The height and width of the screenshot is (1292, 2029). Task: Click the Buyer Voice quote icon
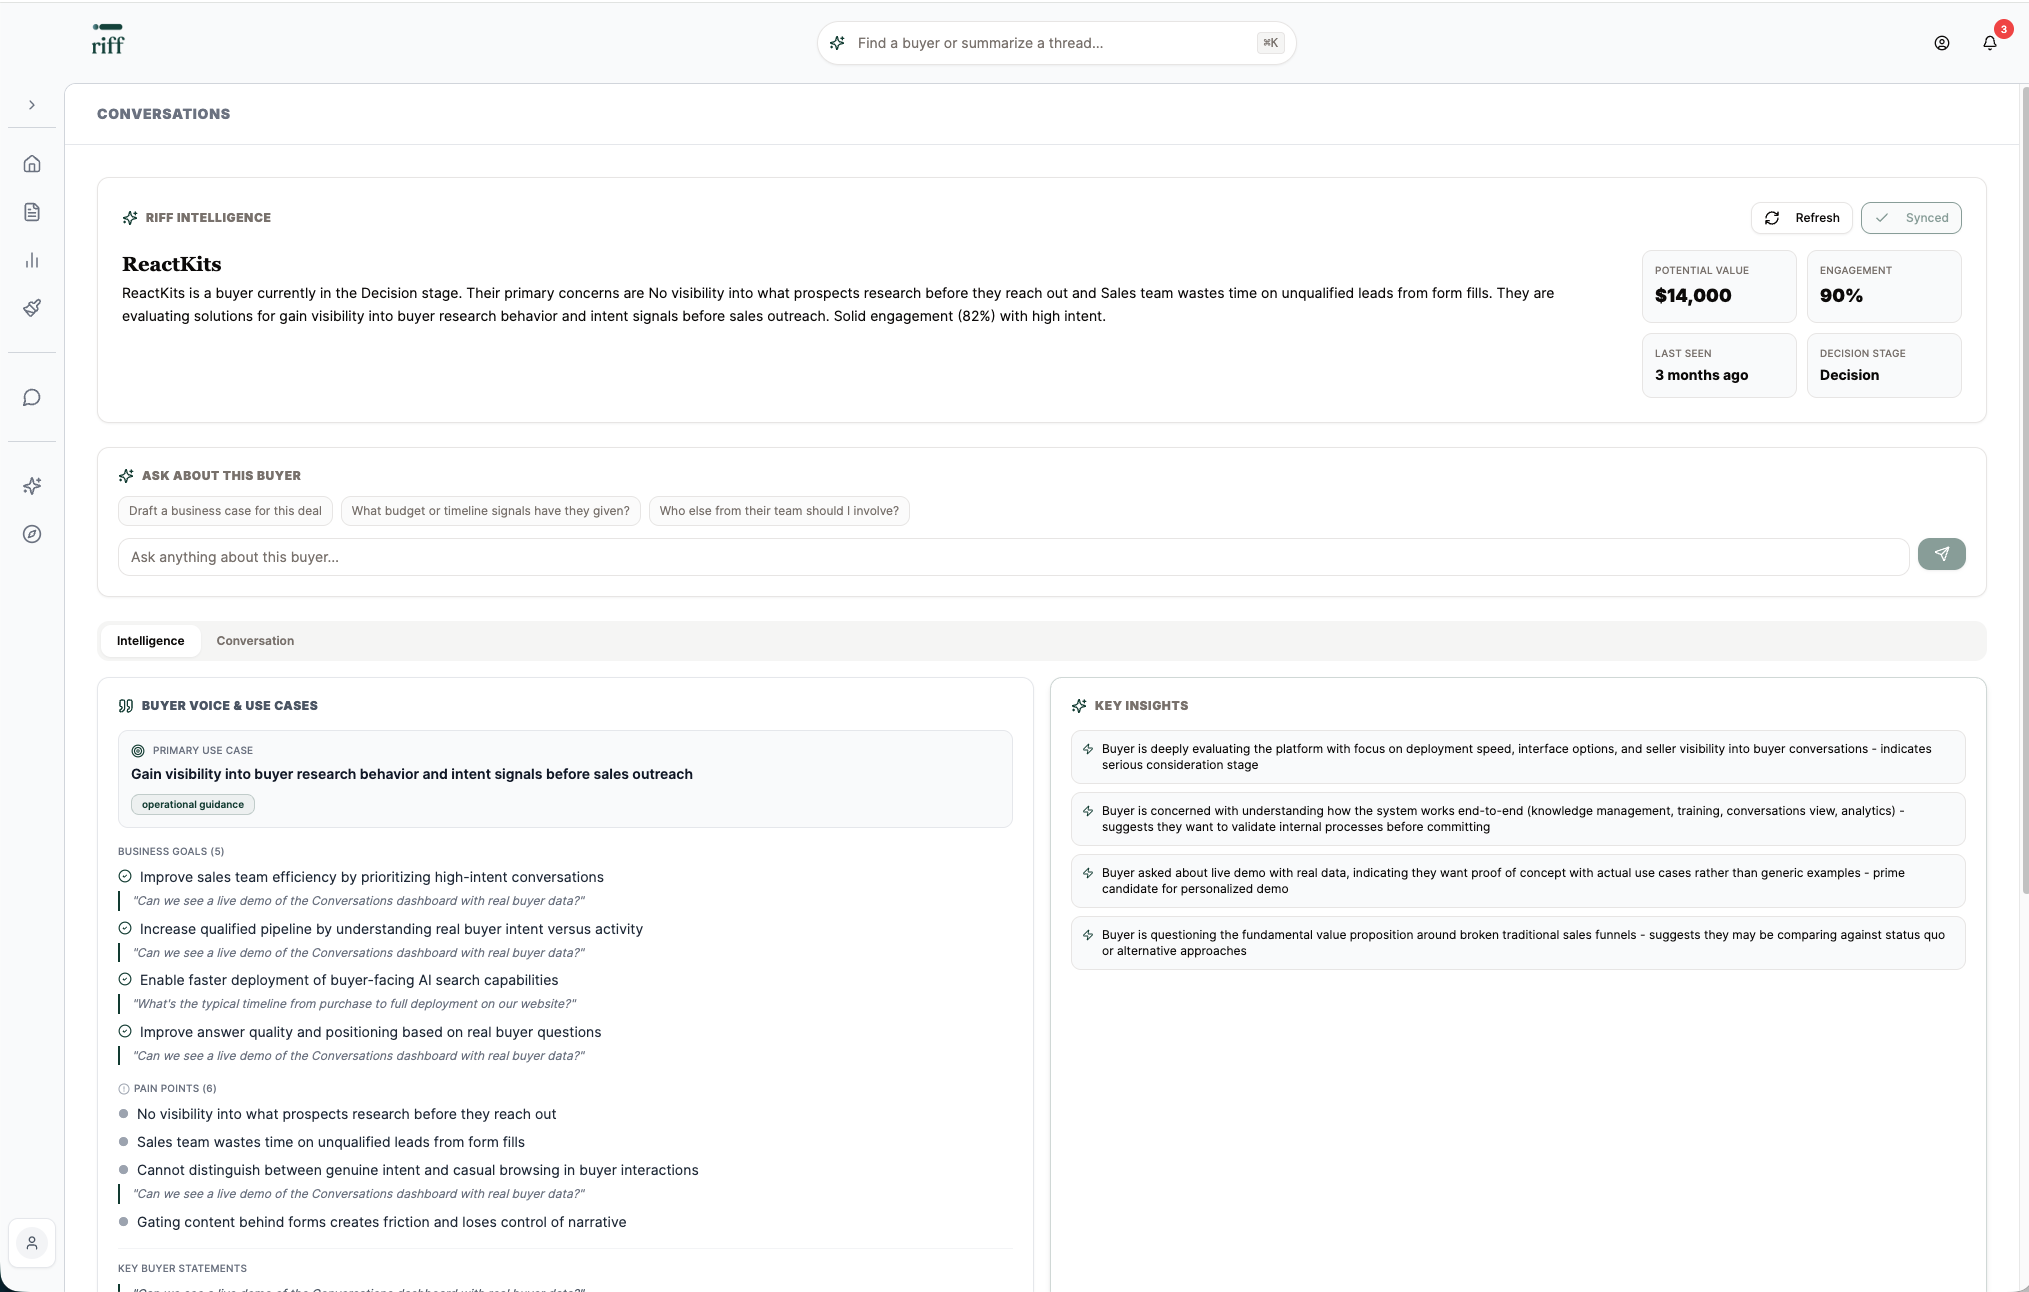[x=126, y=706]
